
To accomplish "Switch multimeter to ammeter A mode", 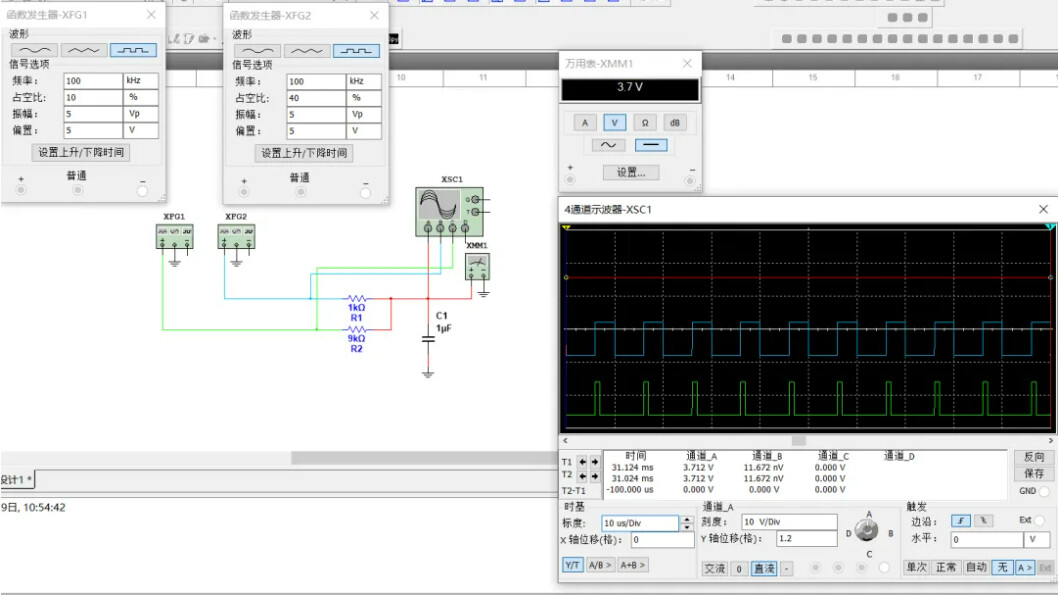I will (x=585, y=123).
